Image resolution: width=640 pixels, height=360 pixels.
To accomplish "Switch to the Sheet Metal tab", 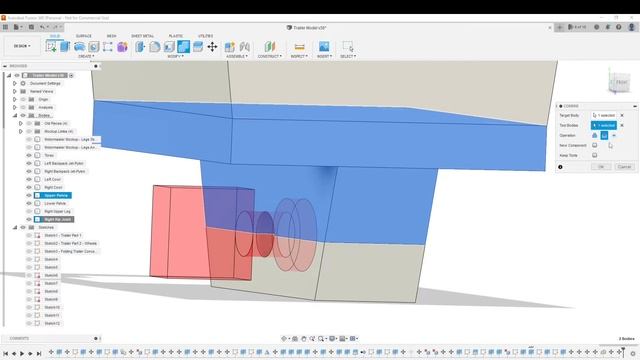I will tap(142, 36).
